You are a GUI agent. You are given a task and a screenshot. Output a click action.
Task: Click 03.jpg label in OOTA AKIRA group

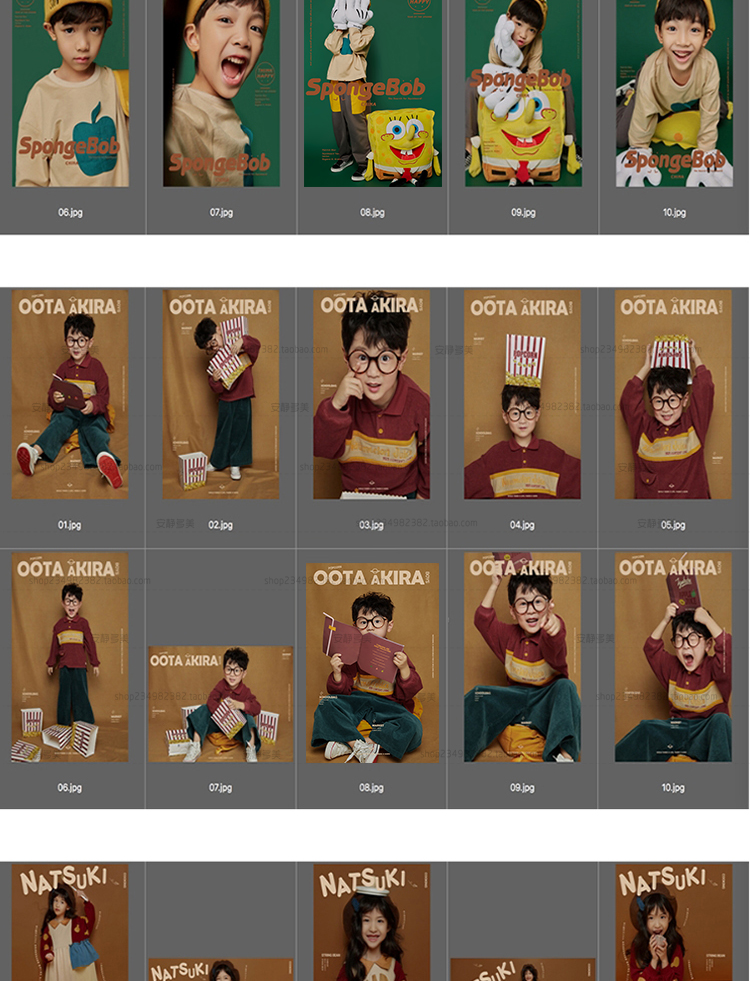click(x=371, y=525)
